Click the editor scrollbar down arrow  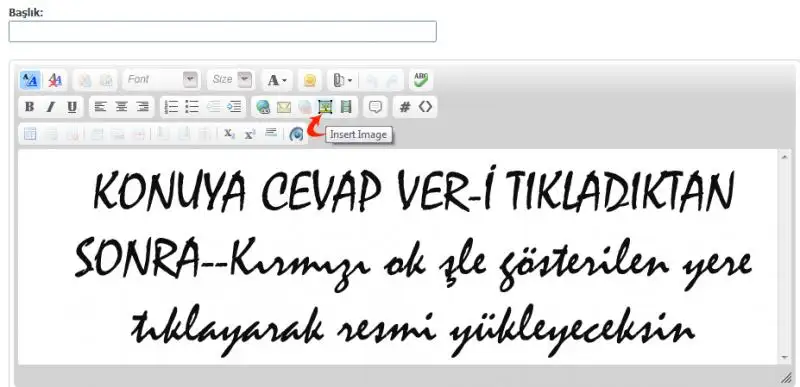(x=785, y=357)
